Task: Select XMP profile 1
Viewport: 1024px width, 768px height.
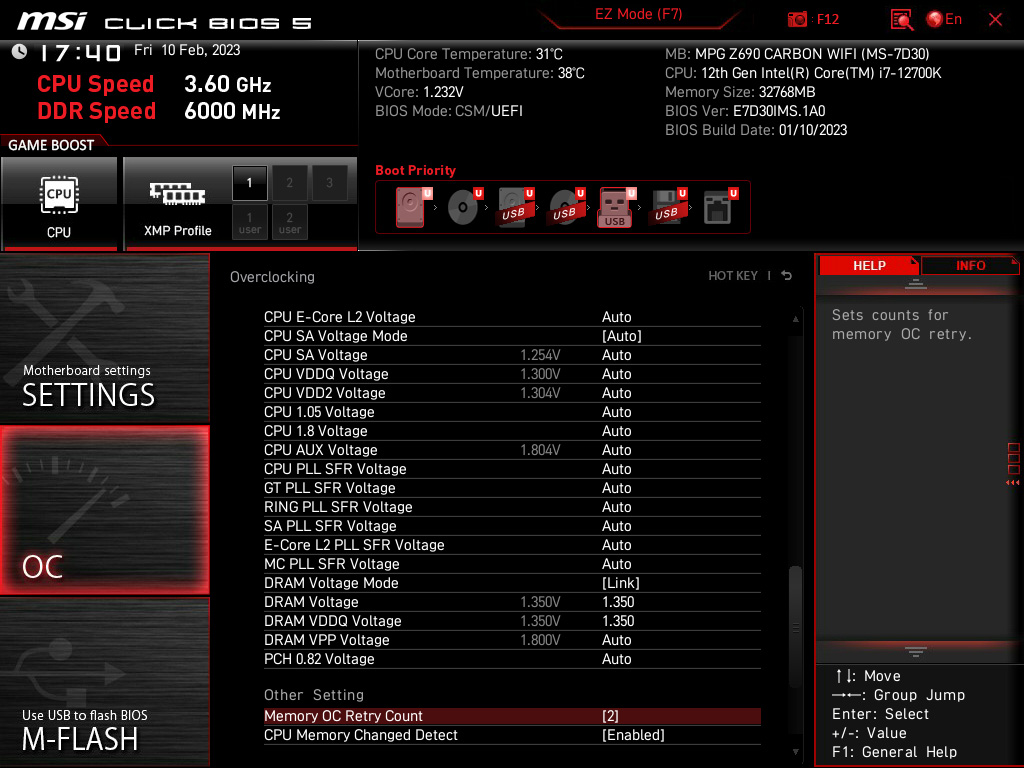Action: point(249,183)
